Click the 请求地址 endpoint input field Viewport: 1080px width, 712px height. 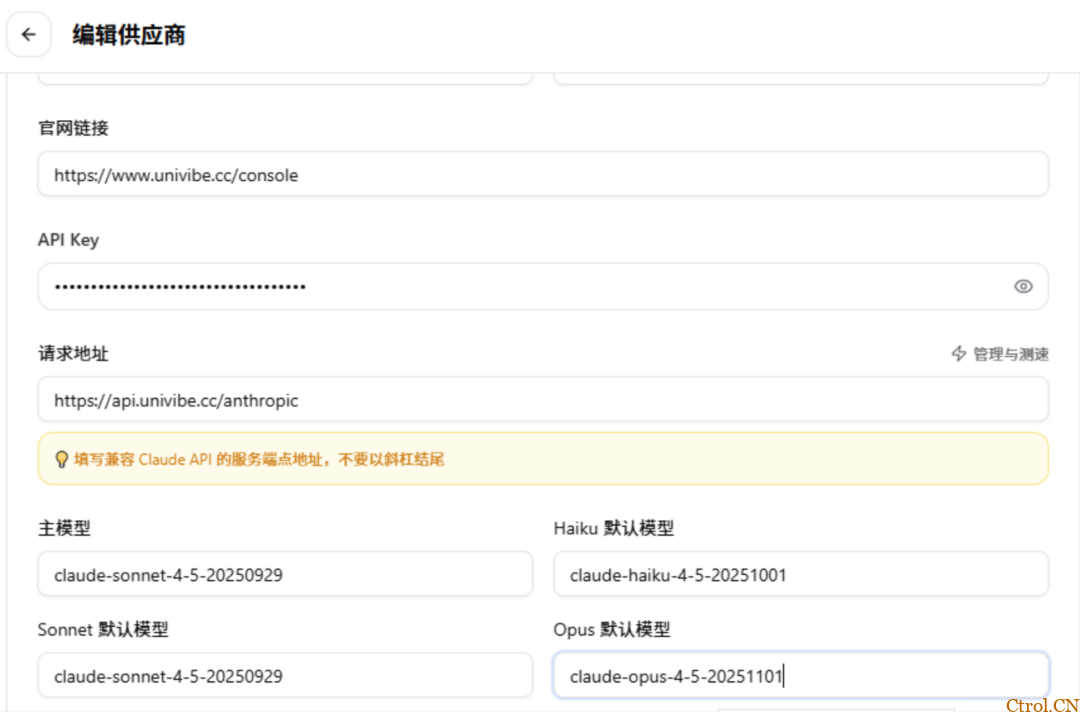[543, 399]
